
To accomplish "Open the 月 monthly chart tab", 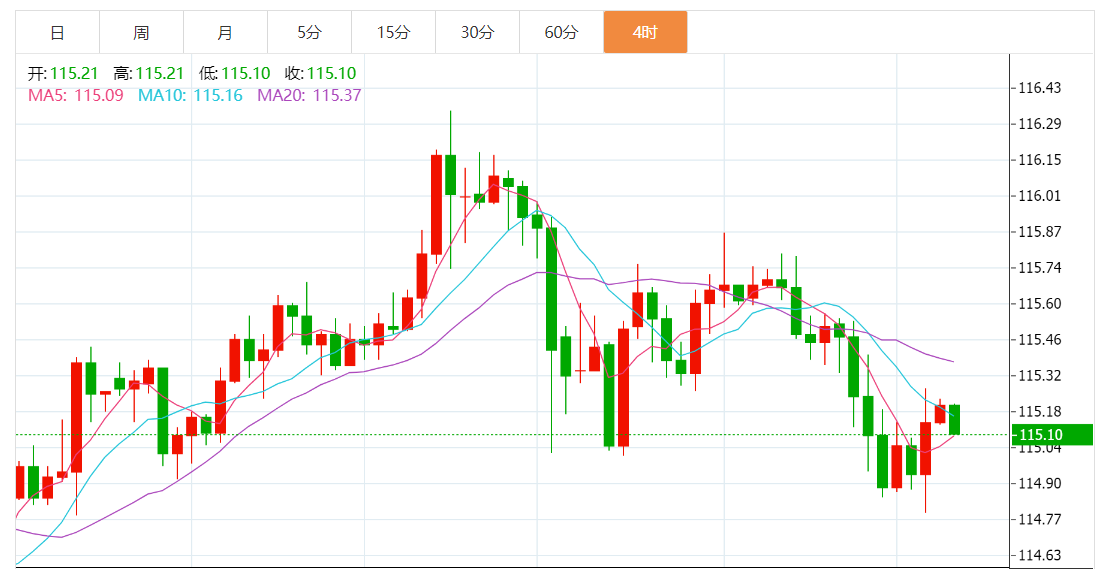I will [225, 33].
